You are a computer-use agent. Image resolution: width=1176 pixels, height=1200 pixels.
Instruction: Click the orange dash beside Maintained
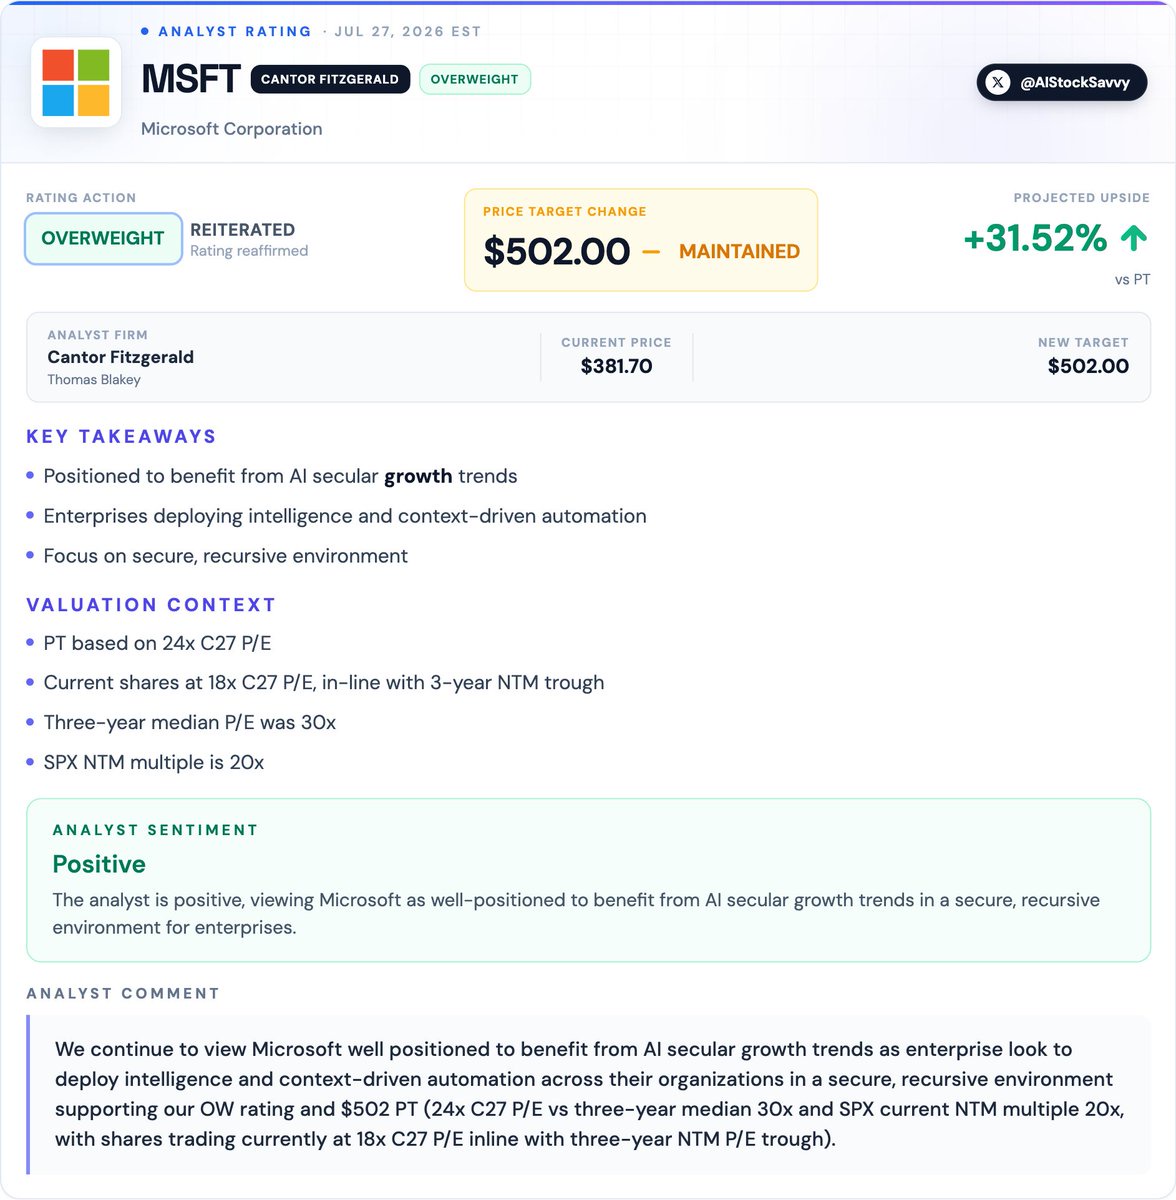click(x=651, y=252)
